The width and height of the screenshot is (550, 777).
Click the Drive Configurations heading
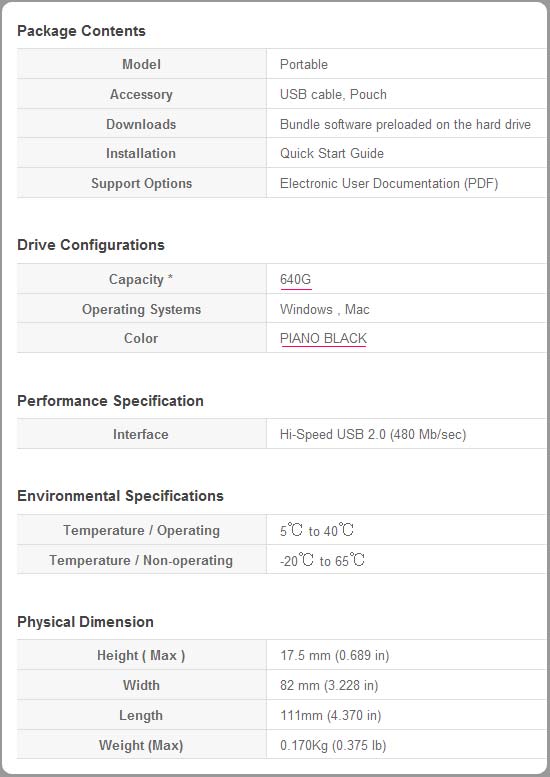coord(91,245)
